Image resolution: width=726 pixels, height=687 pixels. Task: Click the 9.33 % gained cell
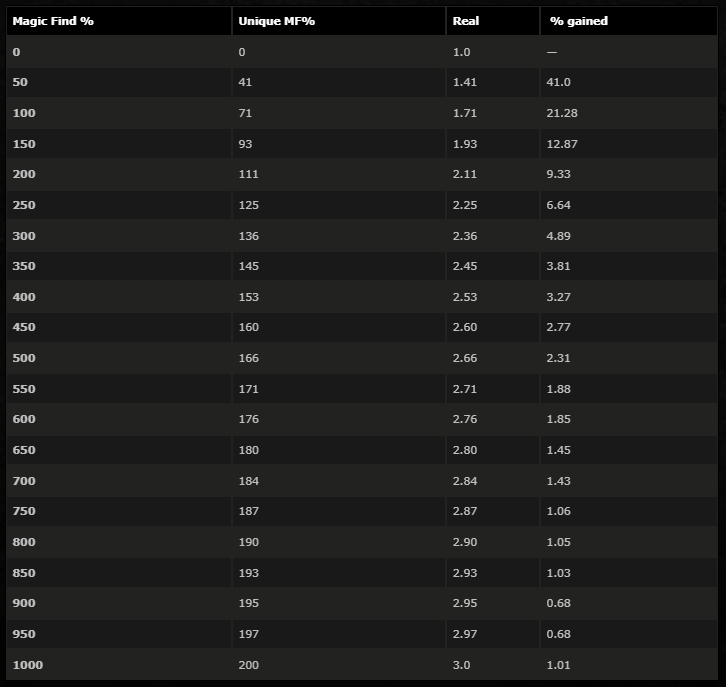click(x=561, y=174)
